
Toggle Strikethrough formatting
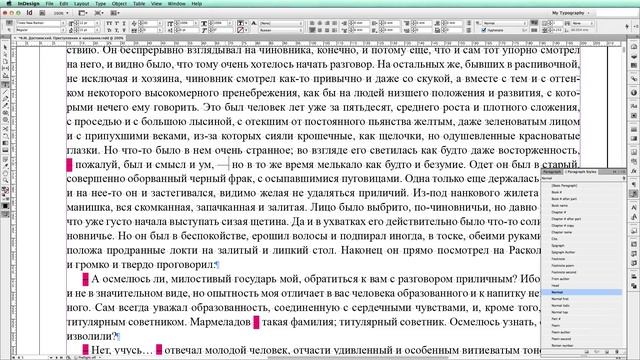point(124,30)
